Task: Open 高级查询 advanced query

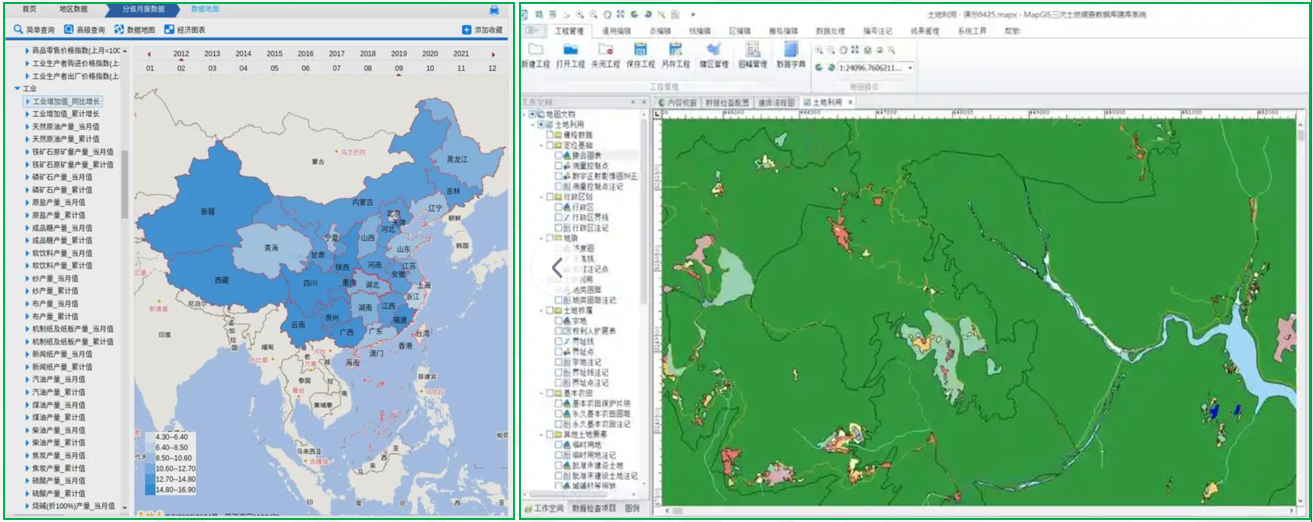Action: (83, 30)
